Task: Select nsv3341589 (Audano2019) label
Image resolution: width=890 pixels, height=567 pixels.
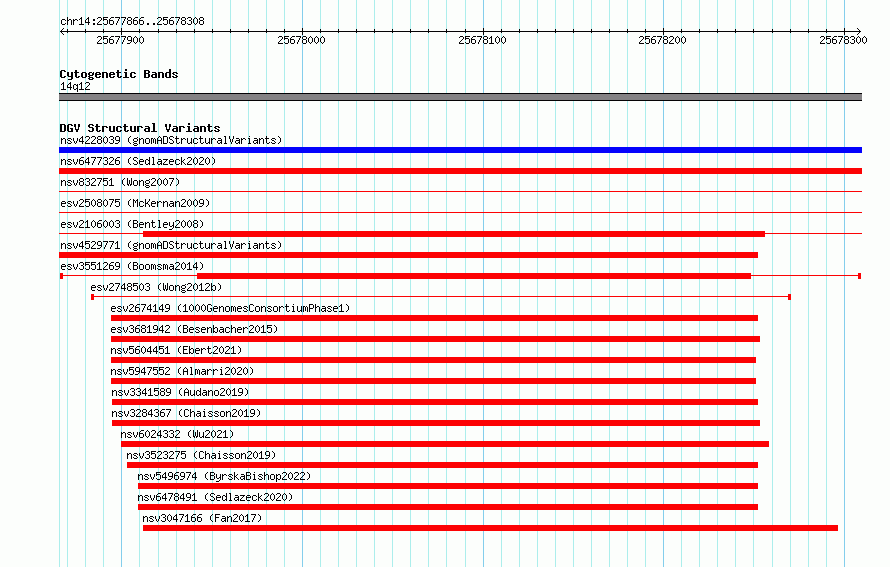Action: [x=180, y=392]
